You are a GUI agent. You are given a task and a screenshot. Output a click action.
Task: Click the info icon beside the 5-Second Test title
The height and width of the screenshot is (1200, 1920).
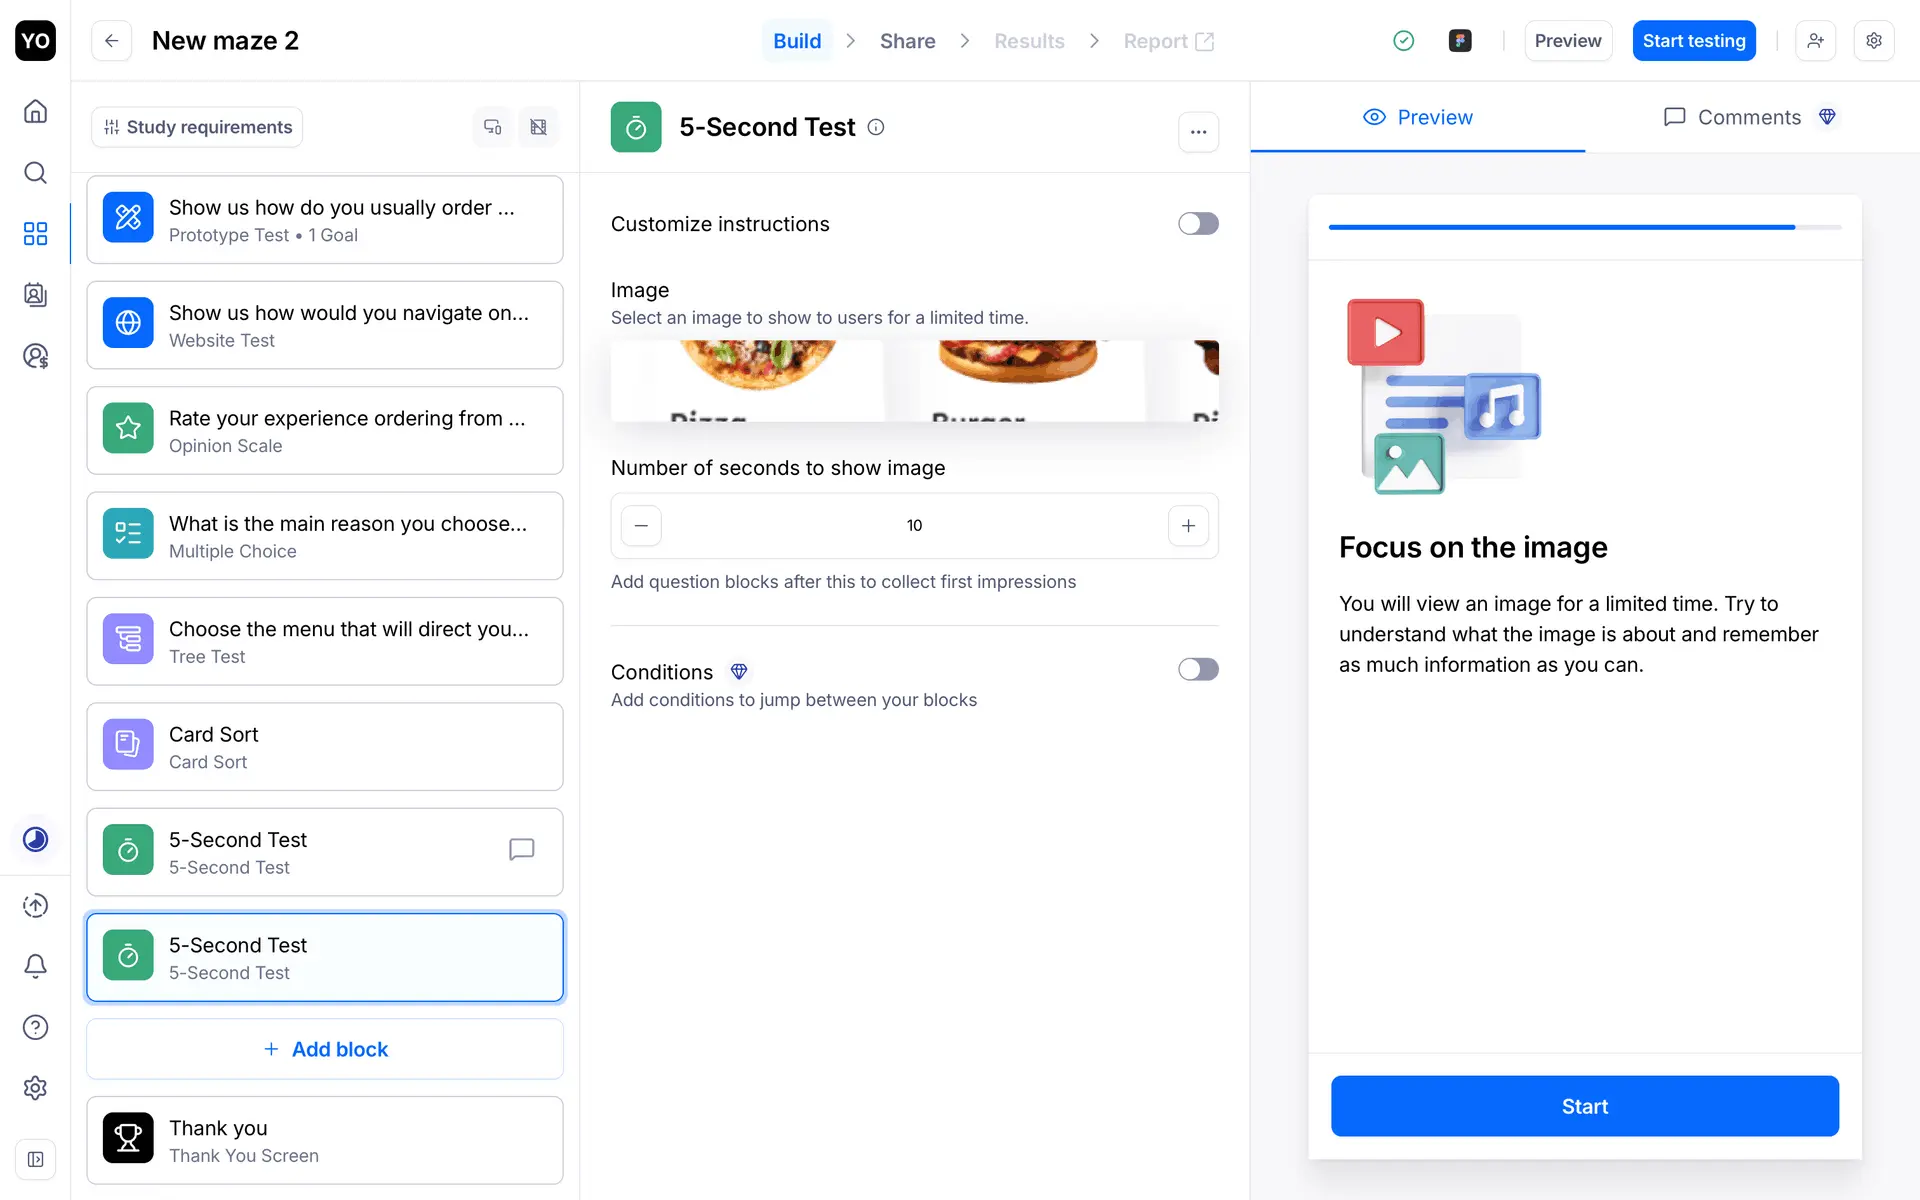pyautogui.click(x=876, y=127)
